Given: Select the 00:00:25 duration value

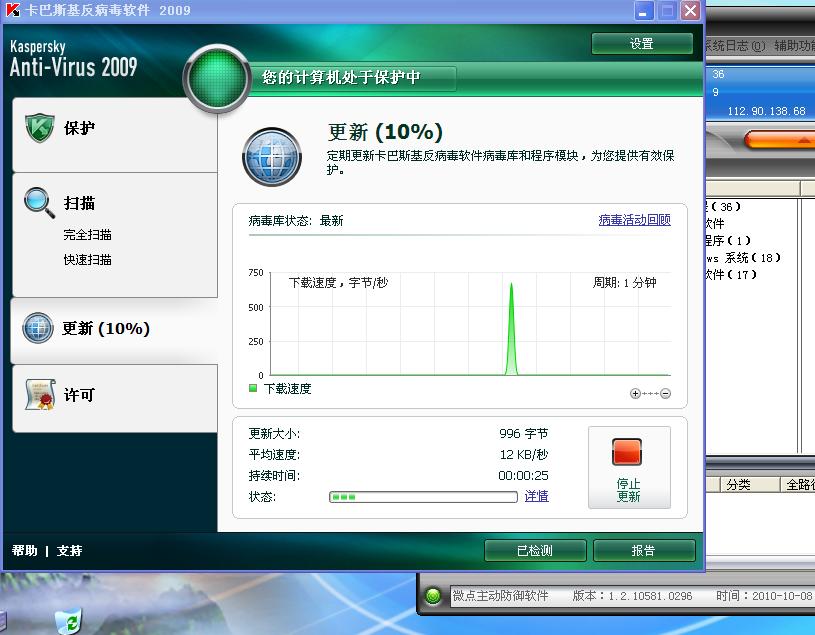Looking at the screenshot, I should [523, 475].
